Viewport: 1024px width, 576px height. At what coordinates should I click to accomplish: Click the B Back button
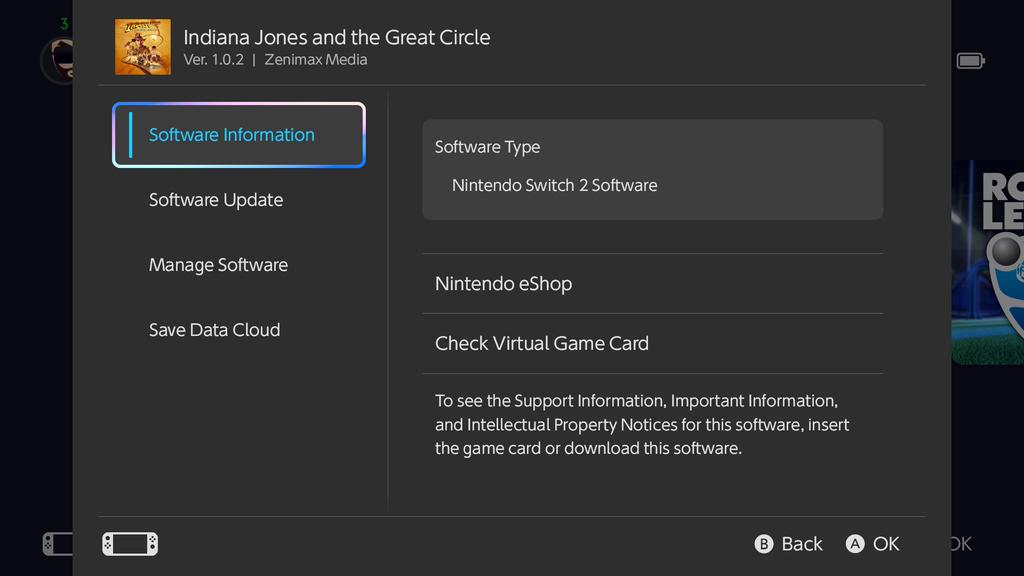788,544
